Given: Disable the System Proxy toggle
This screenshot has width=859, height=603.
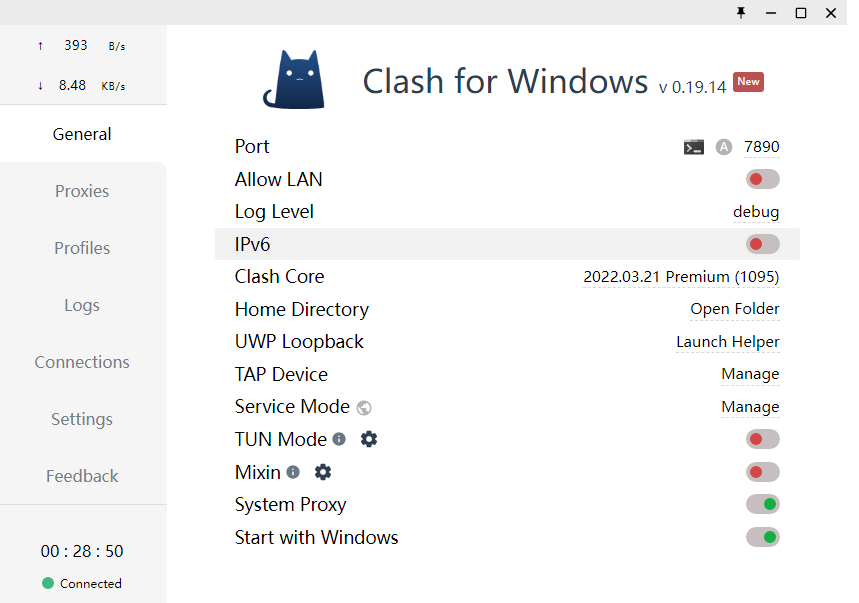Looking at the screenshot, I should point(762,504).
